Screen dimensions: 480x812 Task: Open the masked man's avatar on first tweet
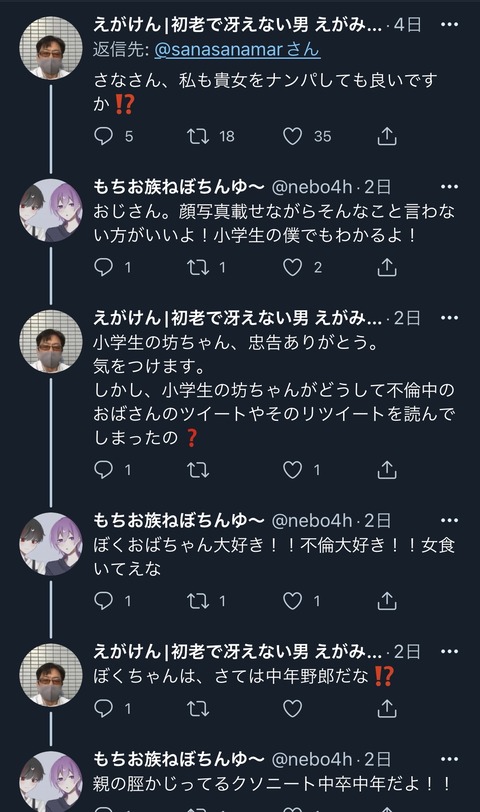tap(51, 48)
